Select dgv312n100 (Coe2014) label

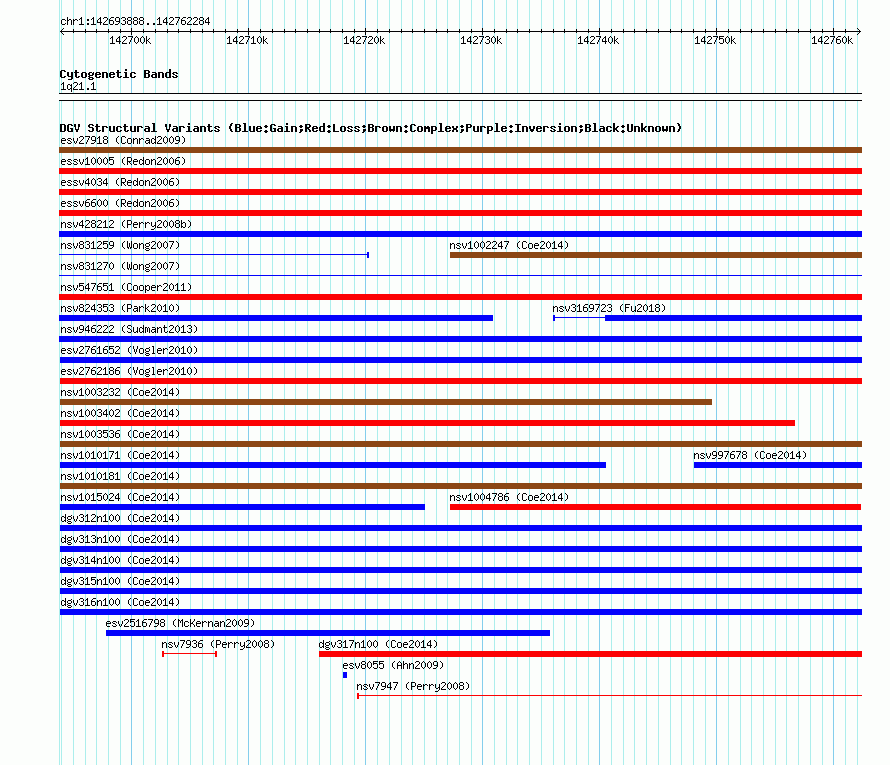pos(120,518)
